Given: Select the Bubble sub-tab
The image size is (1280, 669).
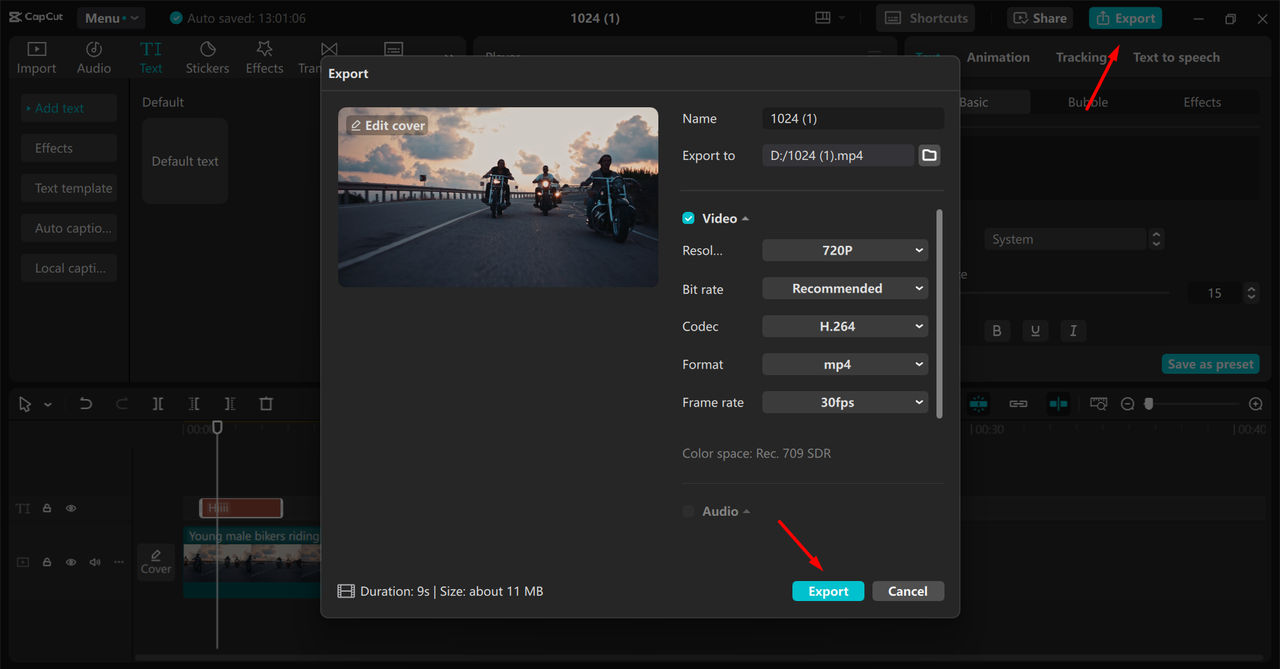Looking at the screenshot, I should (x=1088, y=102).
